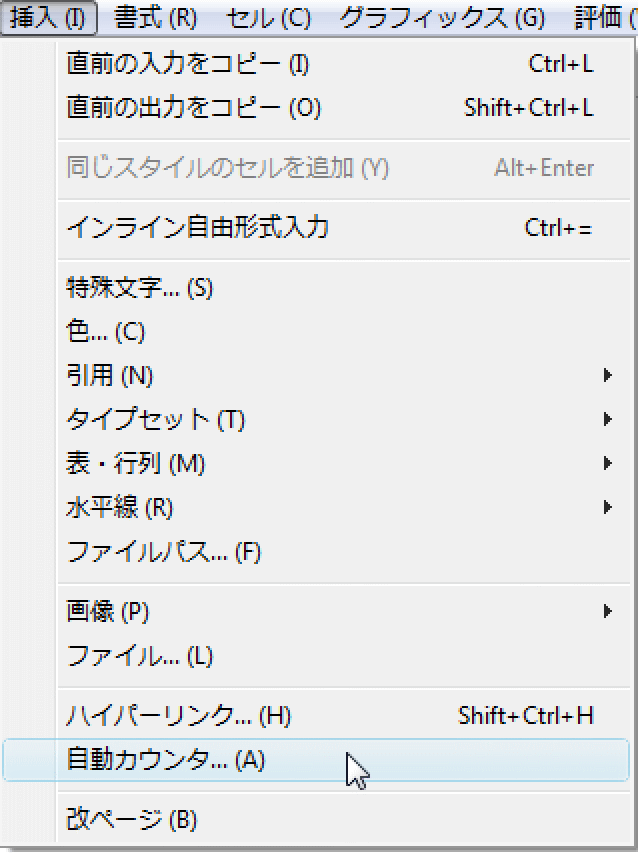Open the 評価 menu in the menu bar
Viewport: 640px width, 854px height.
click(x=605, y=18)
